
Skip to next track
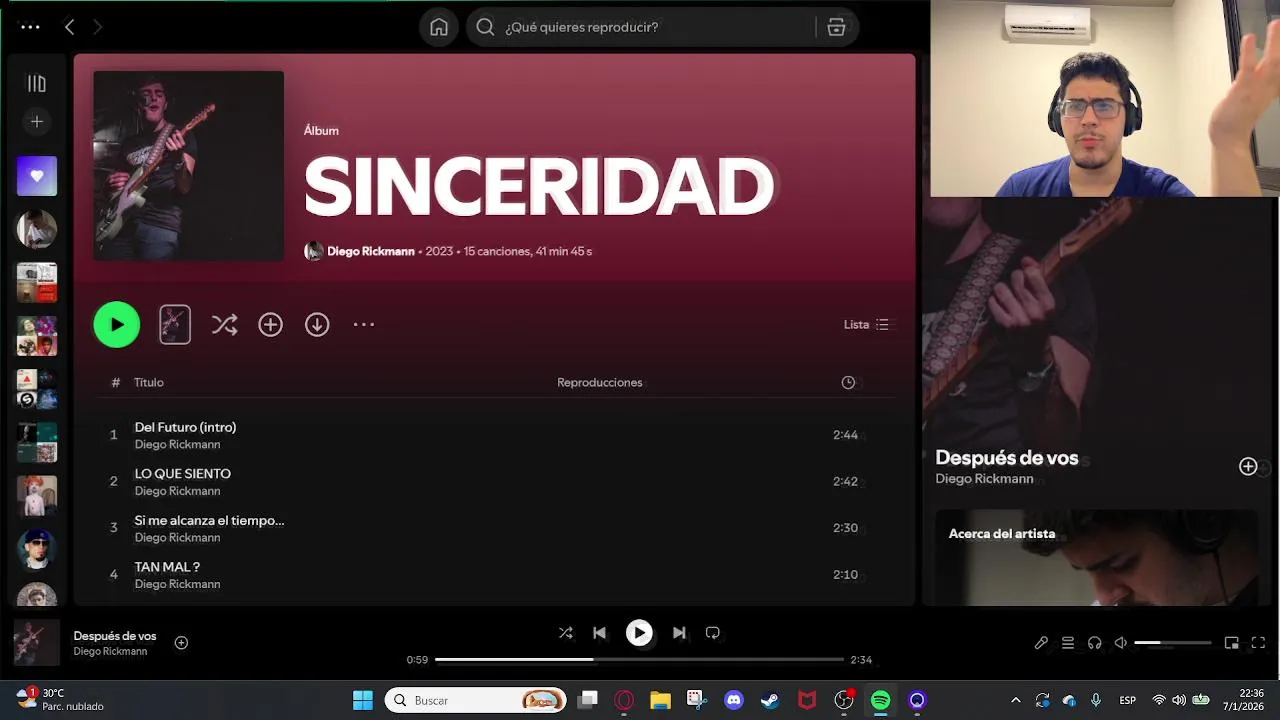(679, 633)
